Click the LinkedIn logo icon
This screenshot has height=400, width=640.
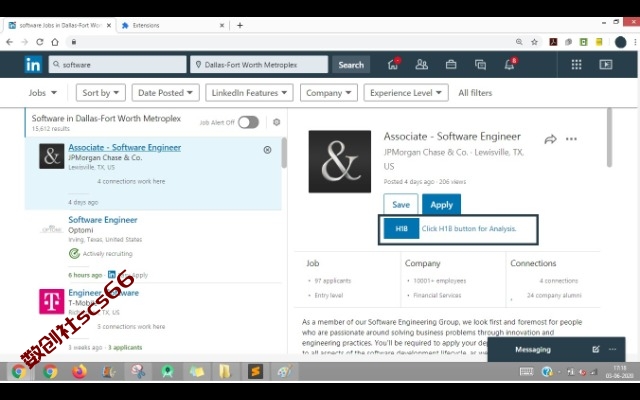coord(33,64)
